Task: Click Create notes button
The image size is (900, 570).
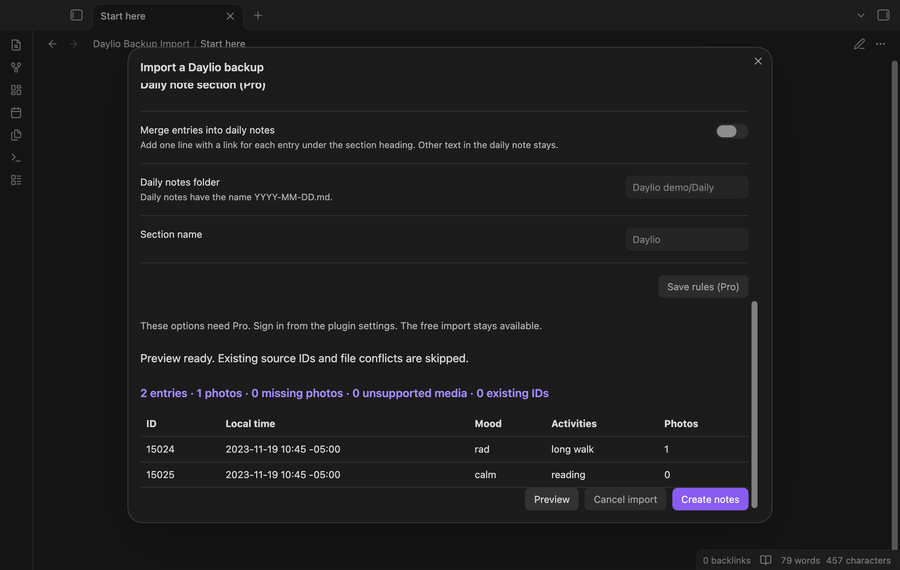Action: tap(710, 499)
